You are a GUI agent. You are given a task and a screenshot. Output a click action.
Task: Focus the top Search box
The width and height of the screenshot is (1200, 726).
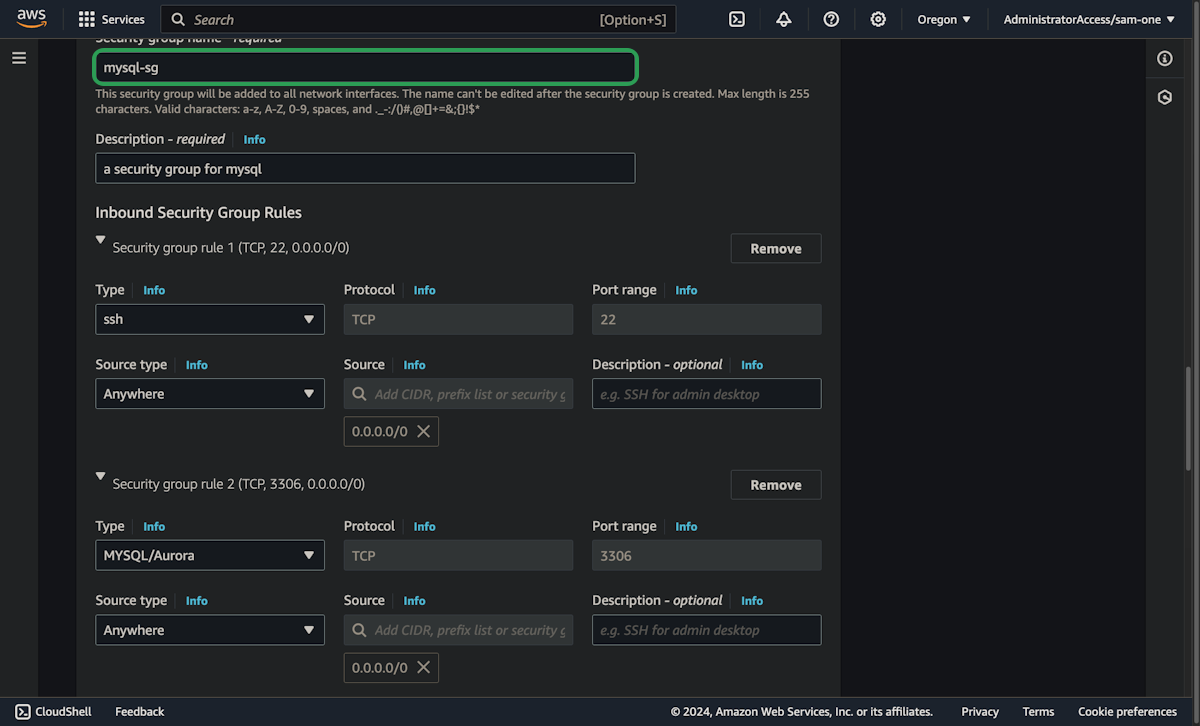[419, 19]
